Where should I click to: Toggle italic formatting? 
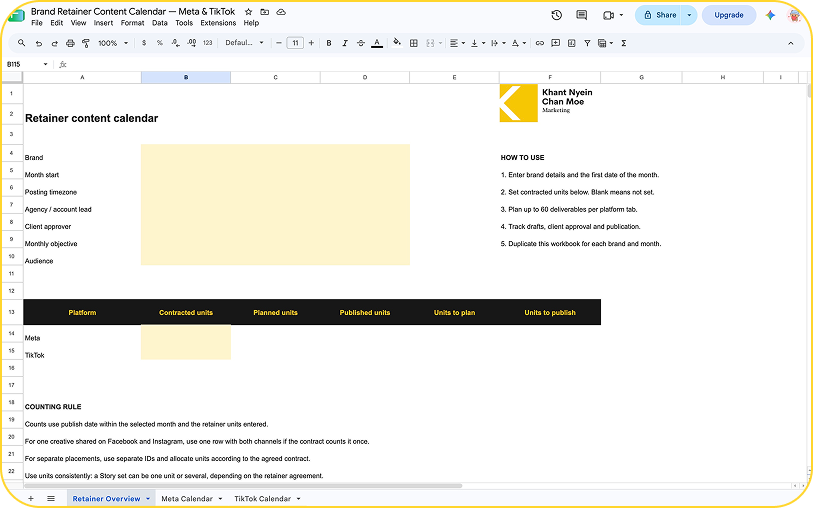click(345, 43)
